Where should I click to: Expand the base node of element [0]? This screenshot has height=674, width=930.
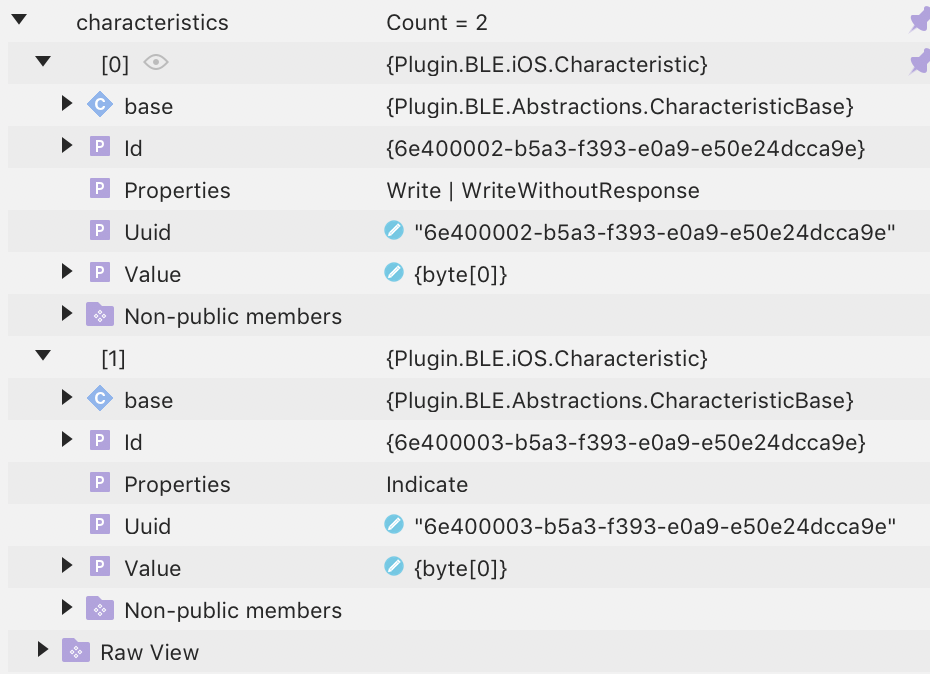click(x=66, y=105)
